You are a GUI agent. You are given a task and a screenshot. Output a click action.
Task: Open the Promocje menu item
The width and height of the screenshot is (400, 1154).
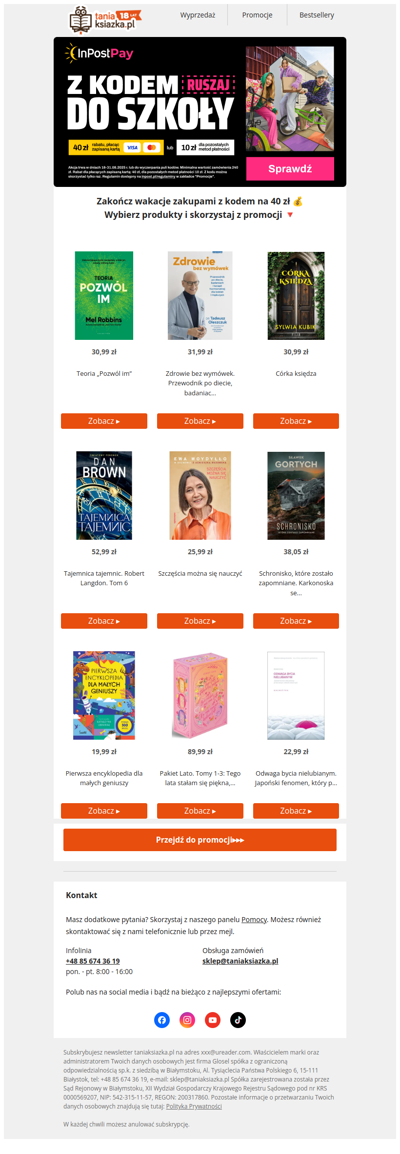coord(257,15)
